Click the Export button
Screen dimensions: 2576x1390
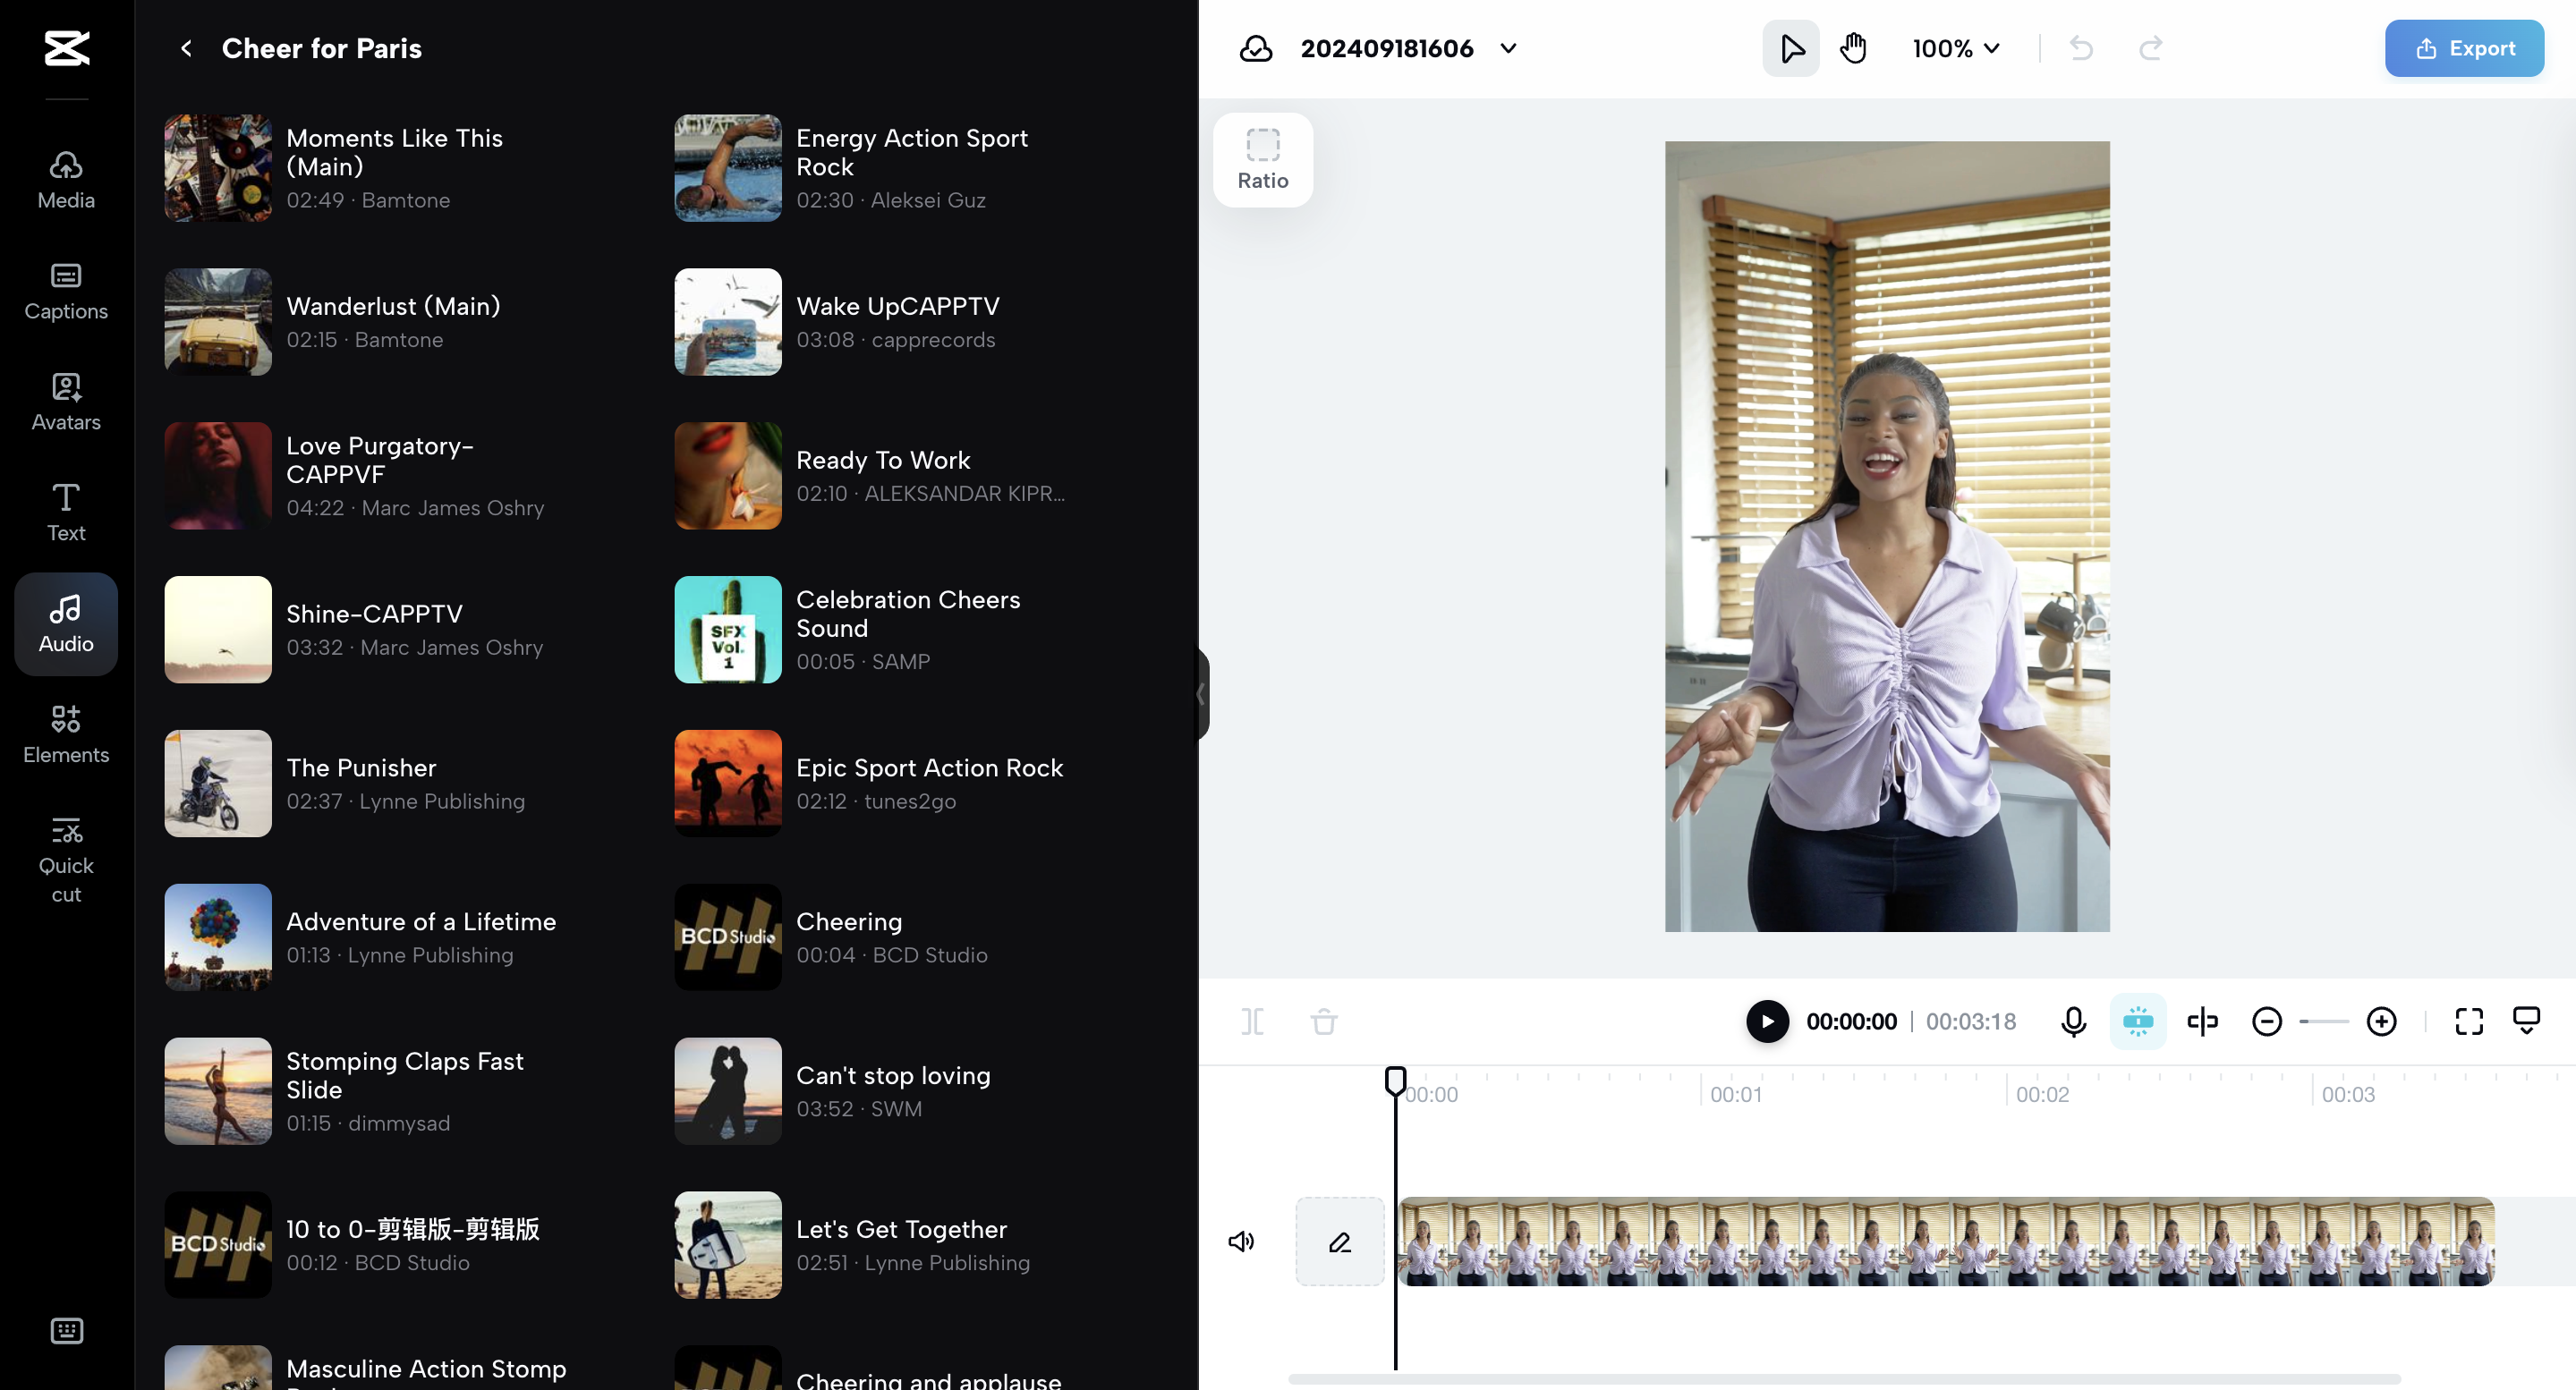[x=2463, y=48]
